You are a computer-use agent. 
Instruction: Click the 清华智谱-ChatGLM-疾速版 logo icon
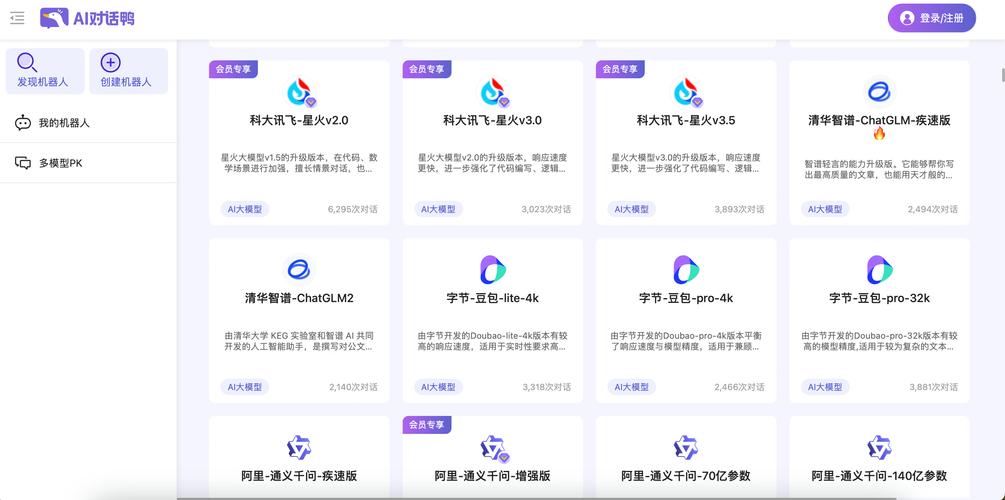click(x=879, y=92)
